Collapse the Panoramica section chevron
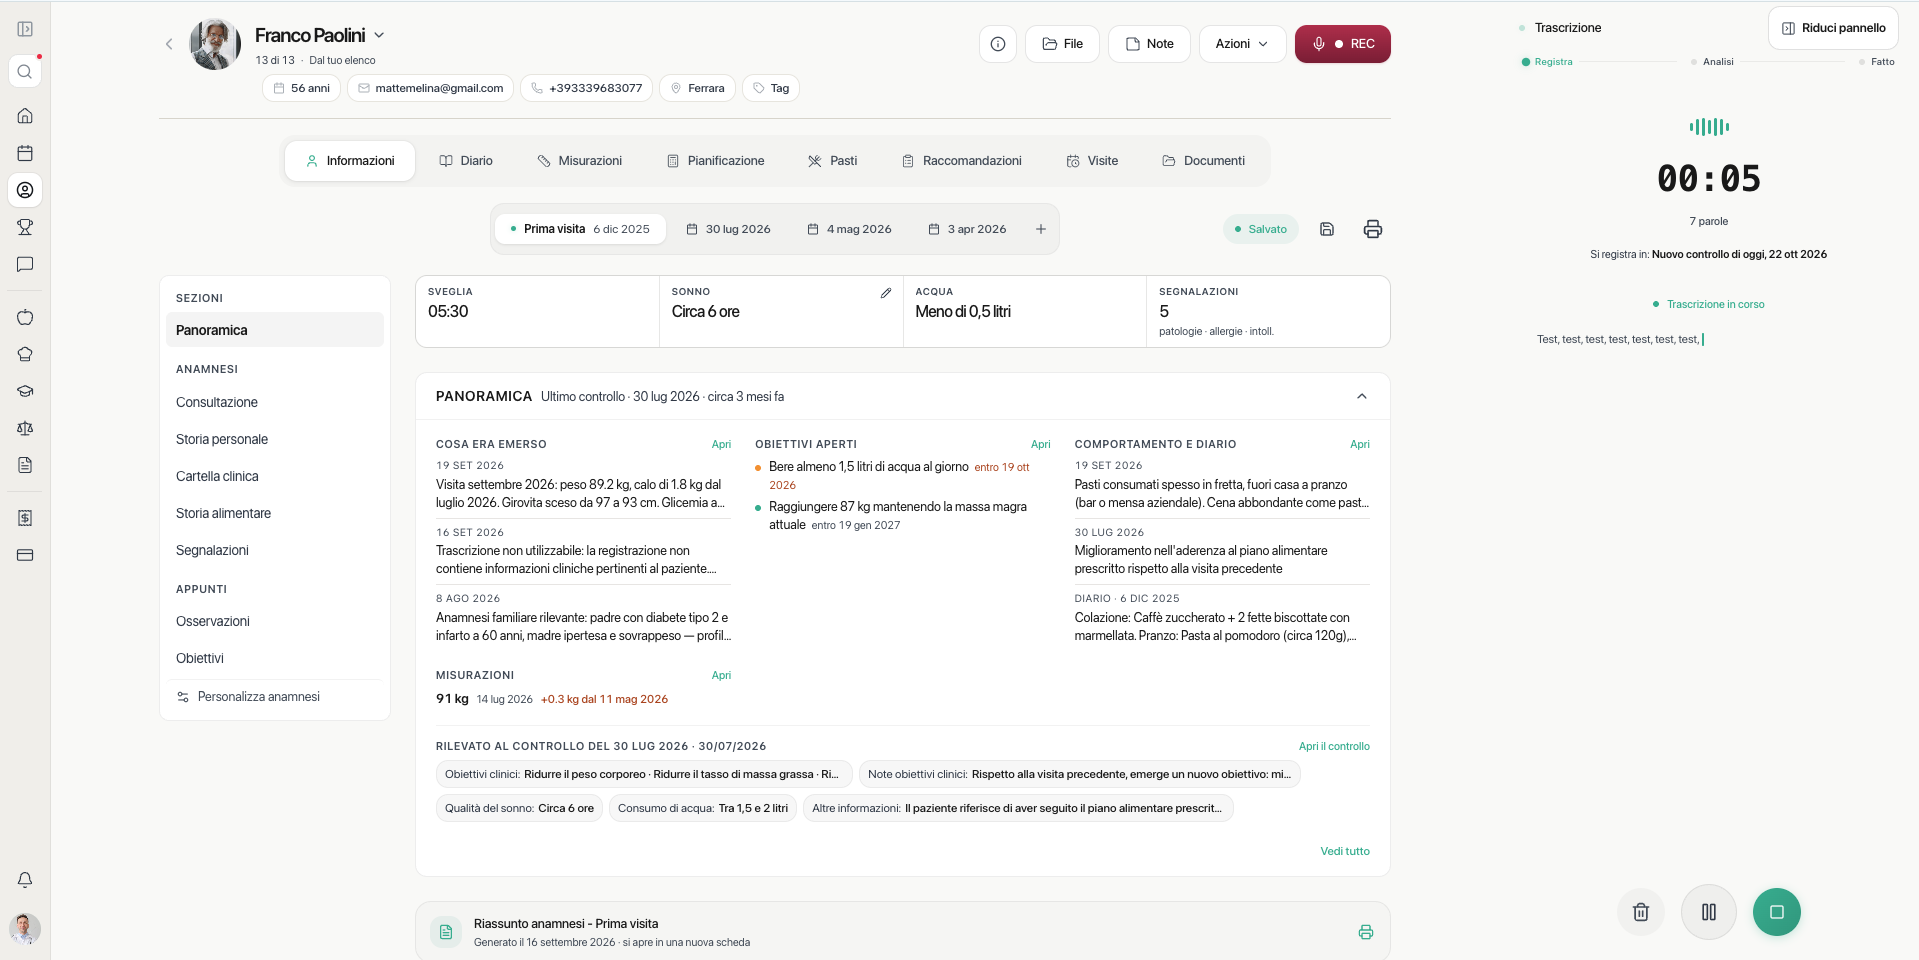1919x960 pixels. (1362, 396)
